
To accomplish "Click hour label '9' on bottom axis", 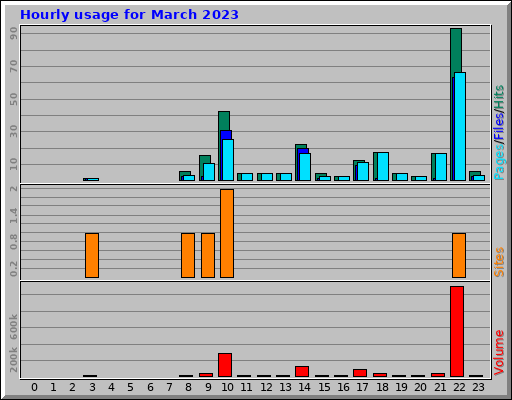I will pyautogui.click(x=208, y=387).
